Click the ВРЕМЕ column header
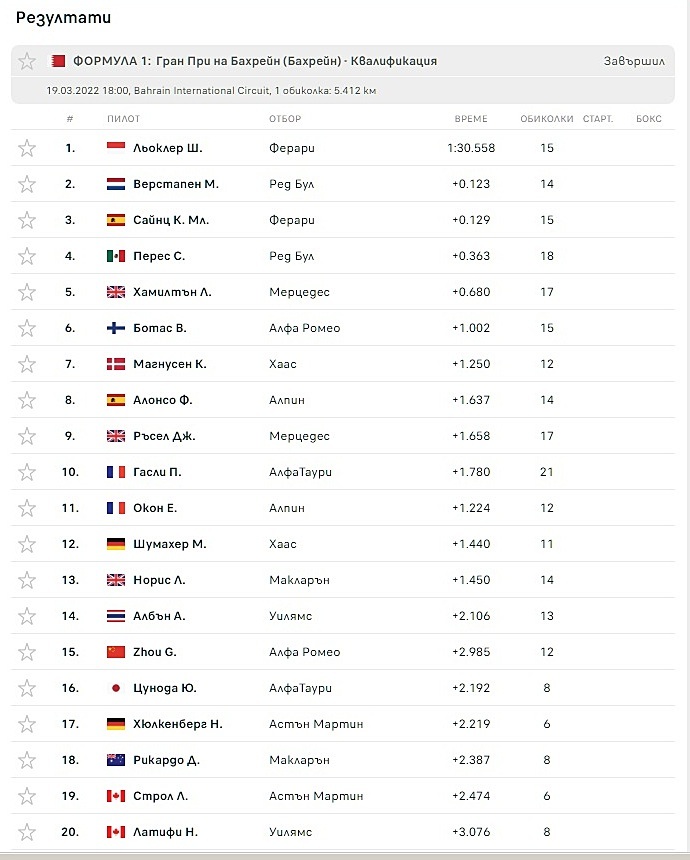Image resolution: width=690 pixels, height=860 pixels. pos(471,118)
